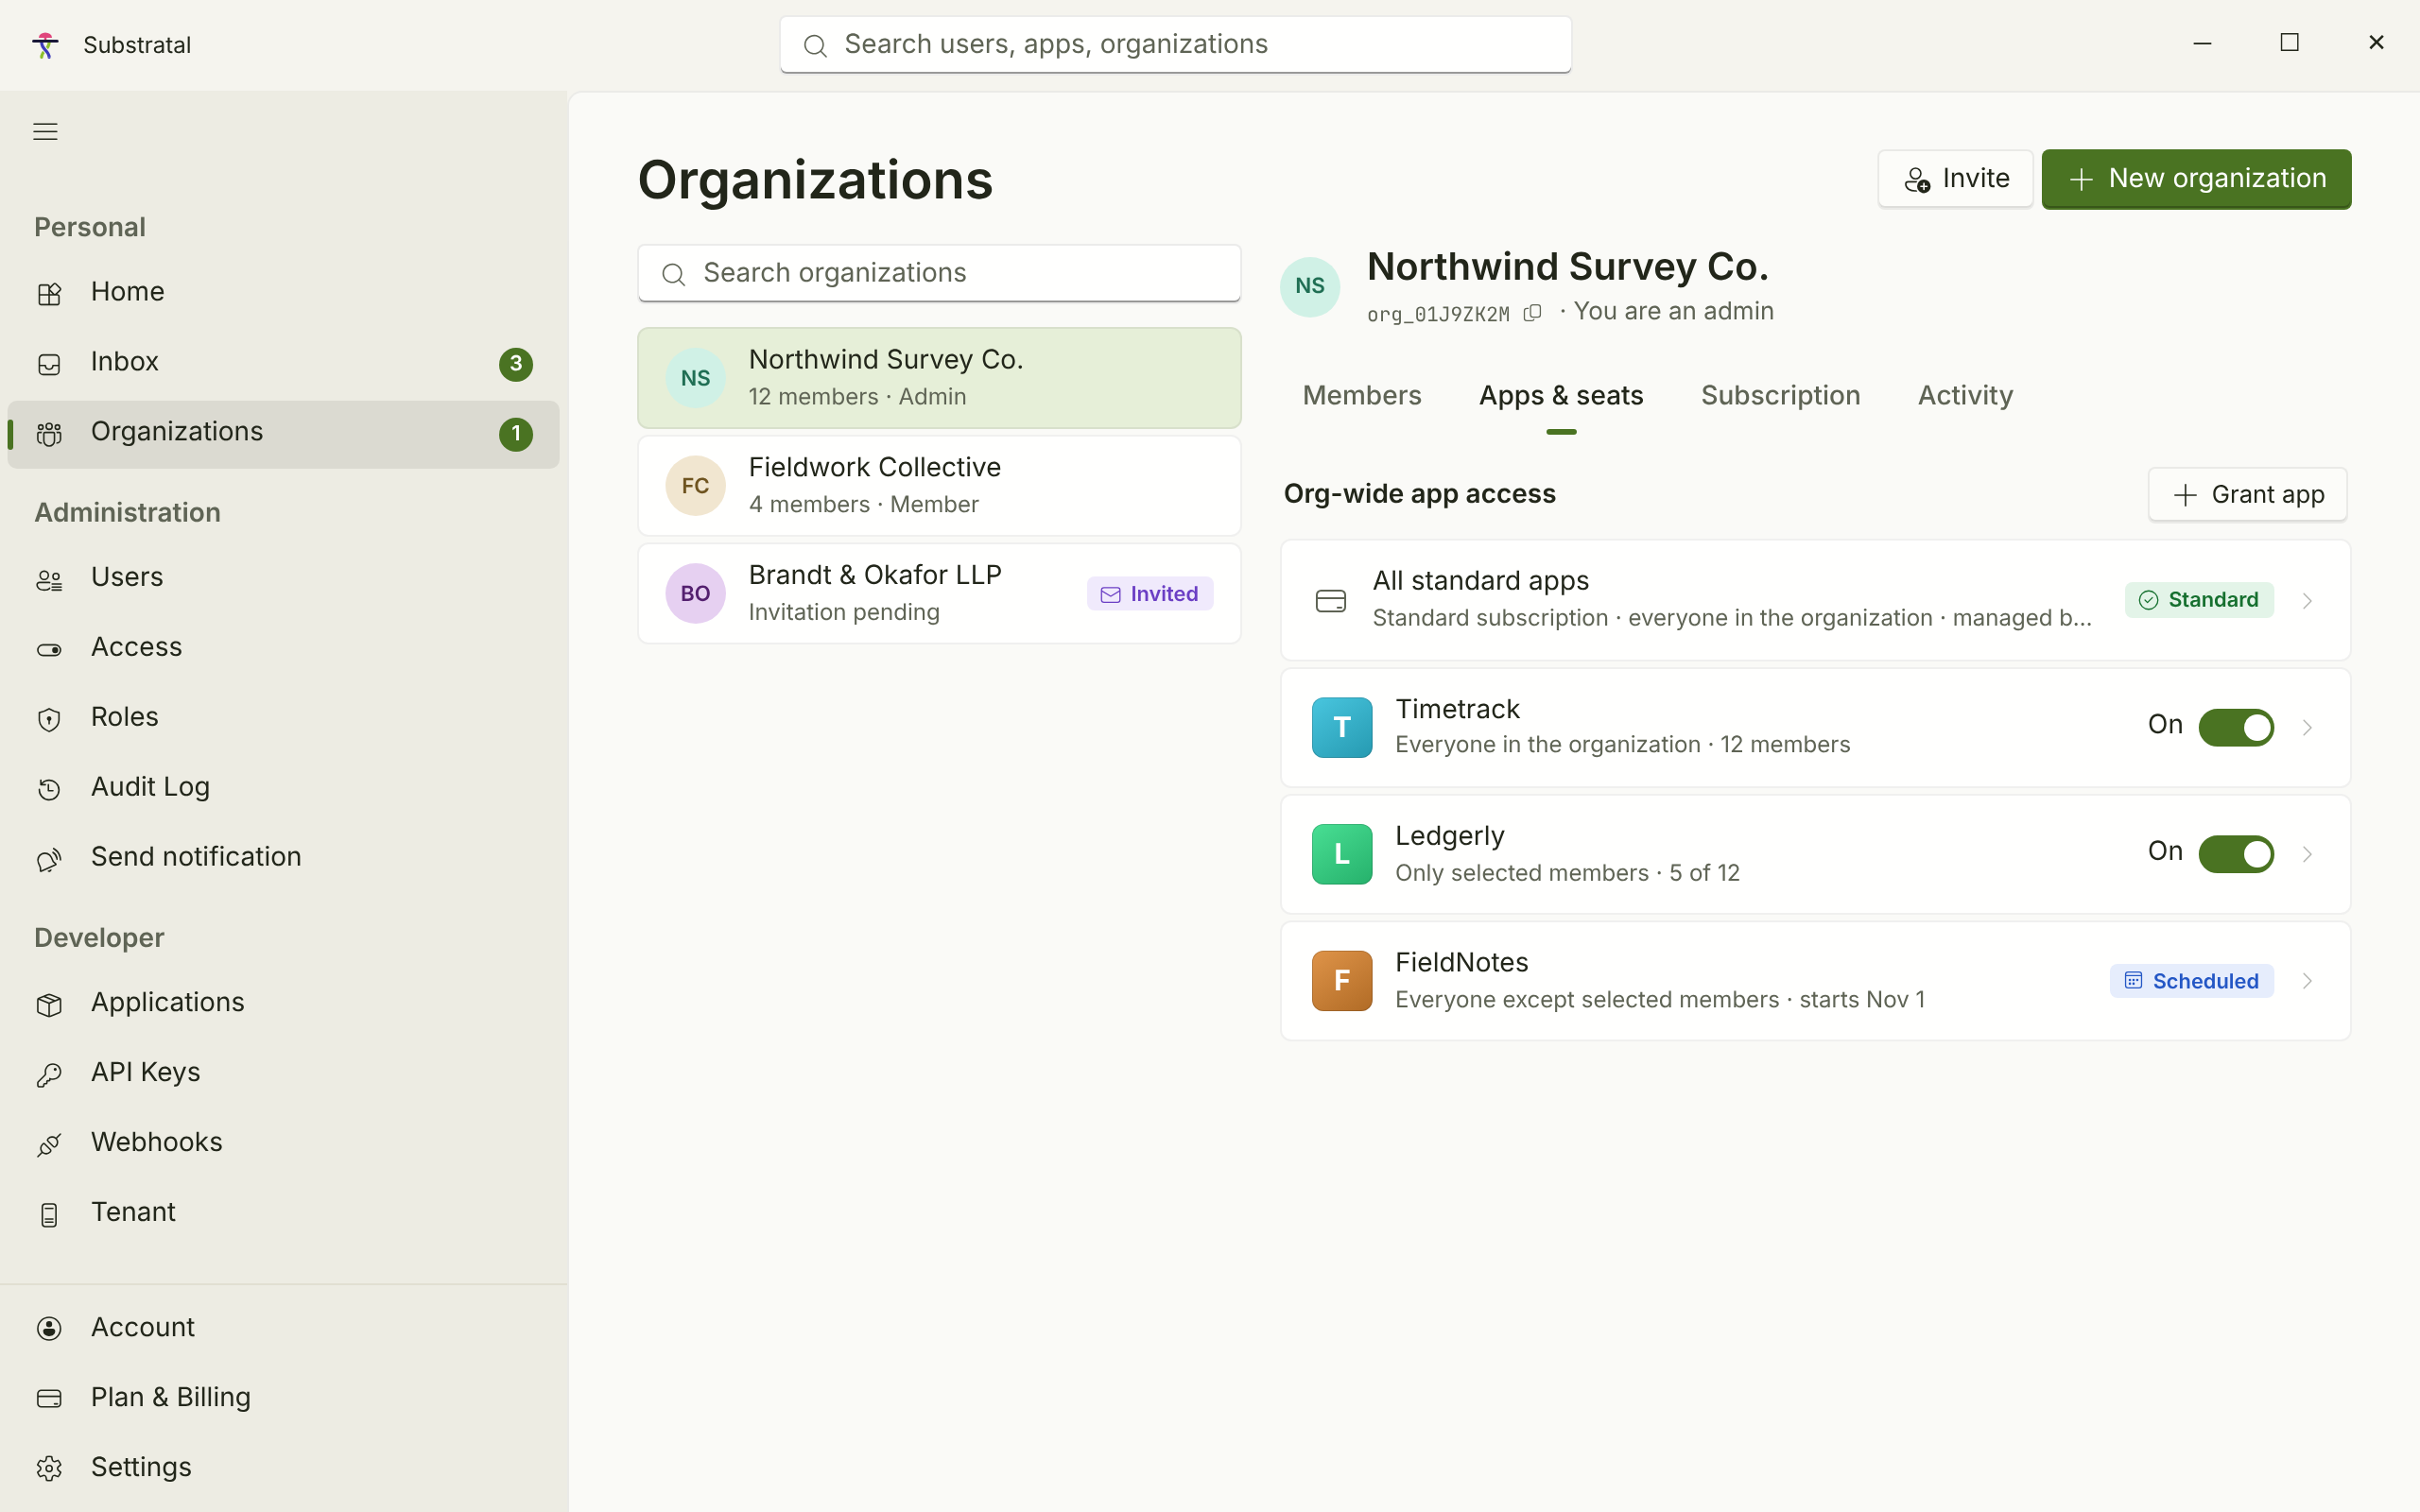Click 'You are an admin' text
The image size is (2420, 1512).
pyautogui.click(x=1673, y=312)
